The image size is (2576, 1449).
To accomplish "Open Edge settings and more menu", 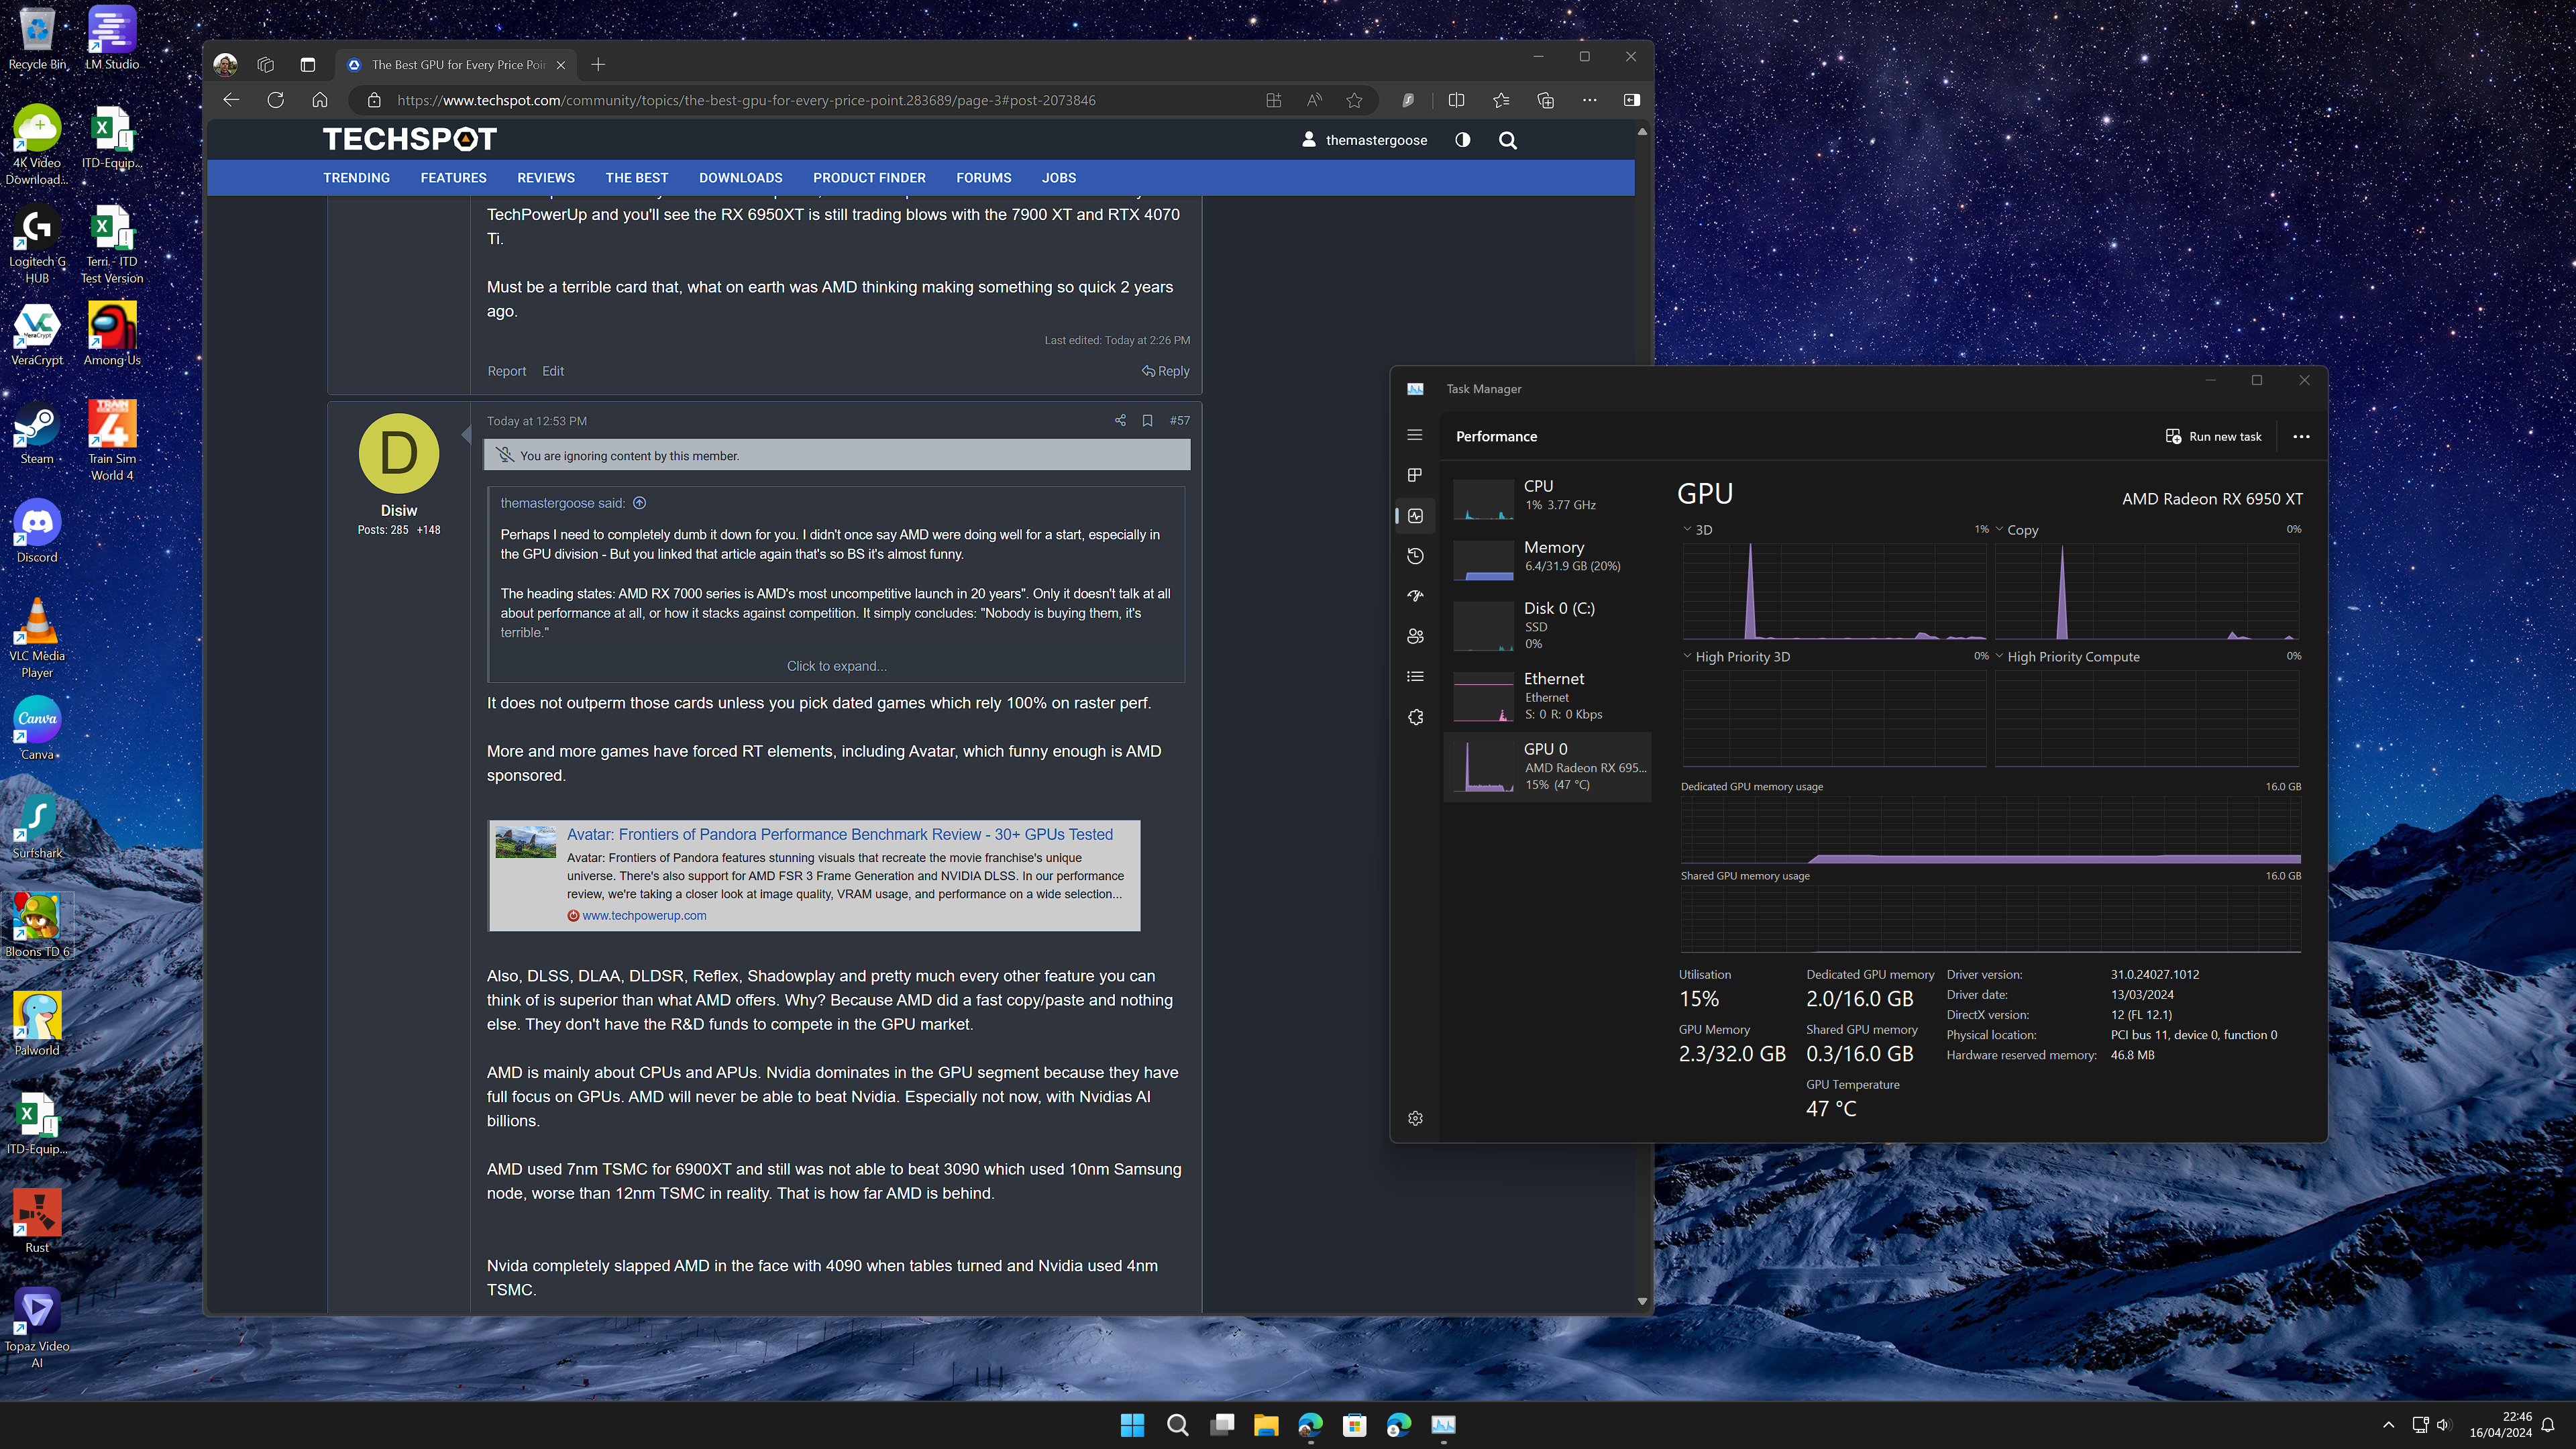I will (1589, 100).
